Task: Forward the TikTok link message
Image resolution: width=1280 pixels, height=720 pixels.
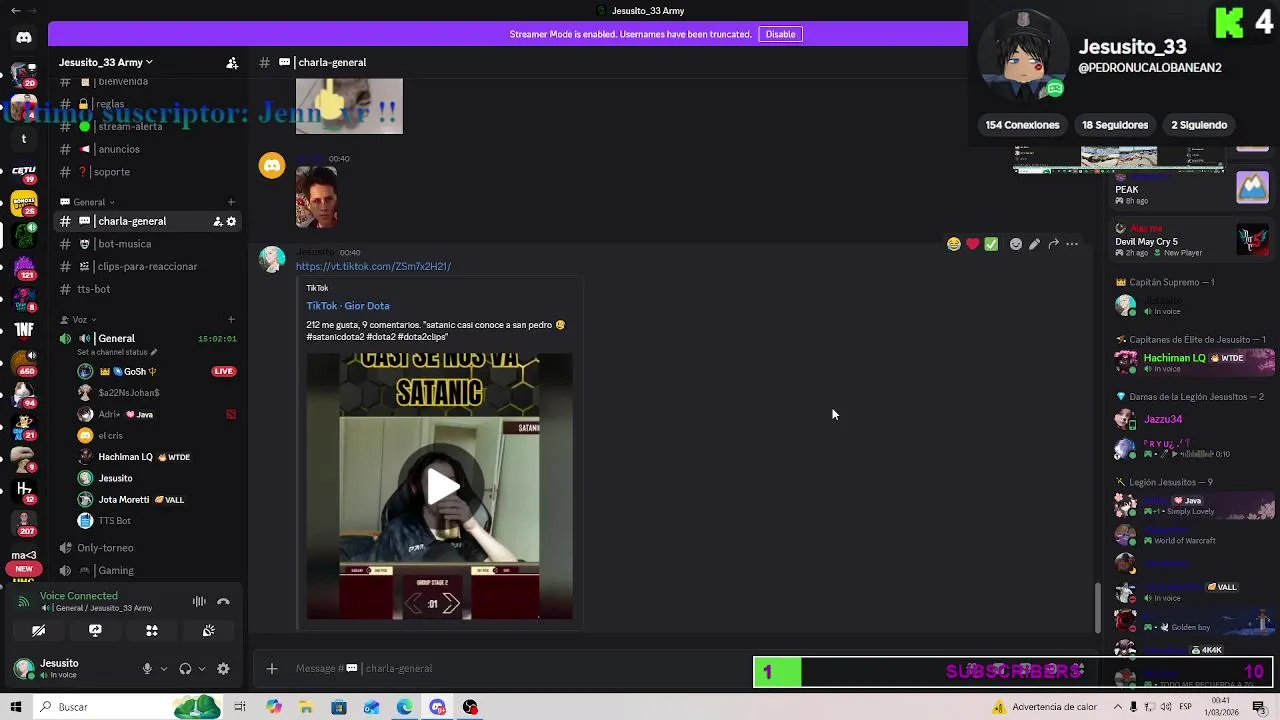Action: click(x=1053, y=244)
